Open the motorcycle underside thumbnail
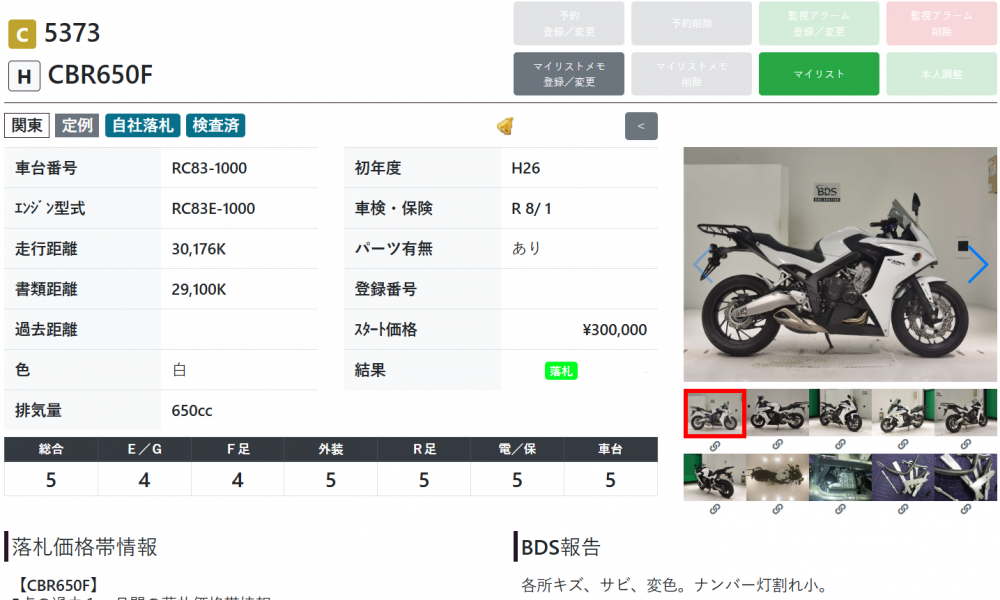This screenshot has height=600, width=1000. point(777,477)
